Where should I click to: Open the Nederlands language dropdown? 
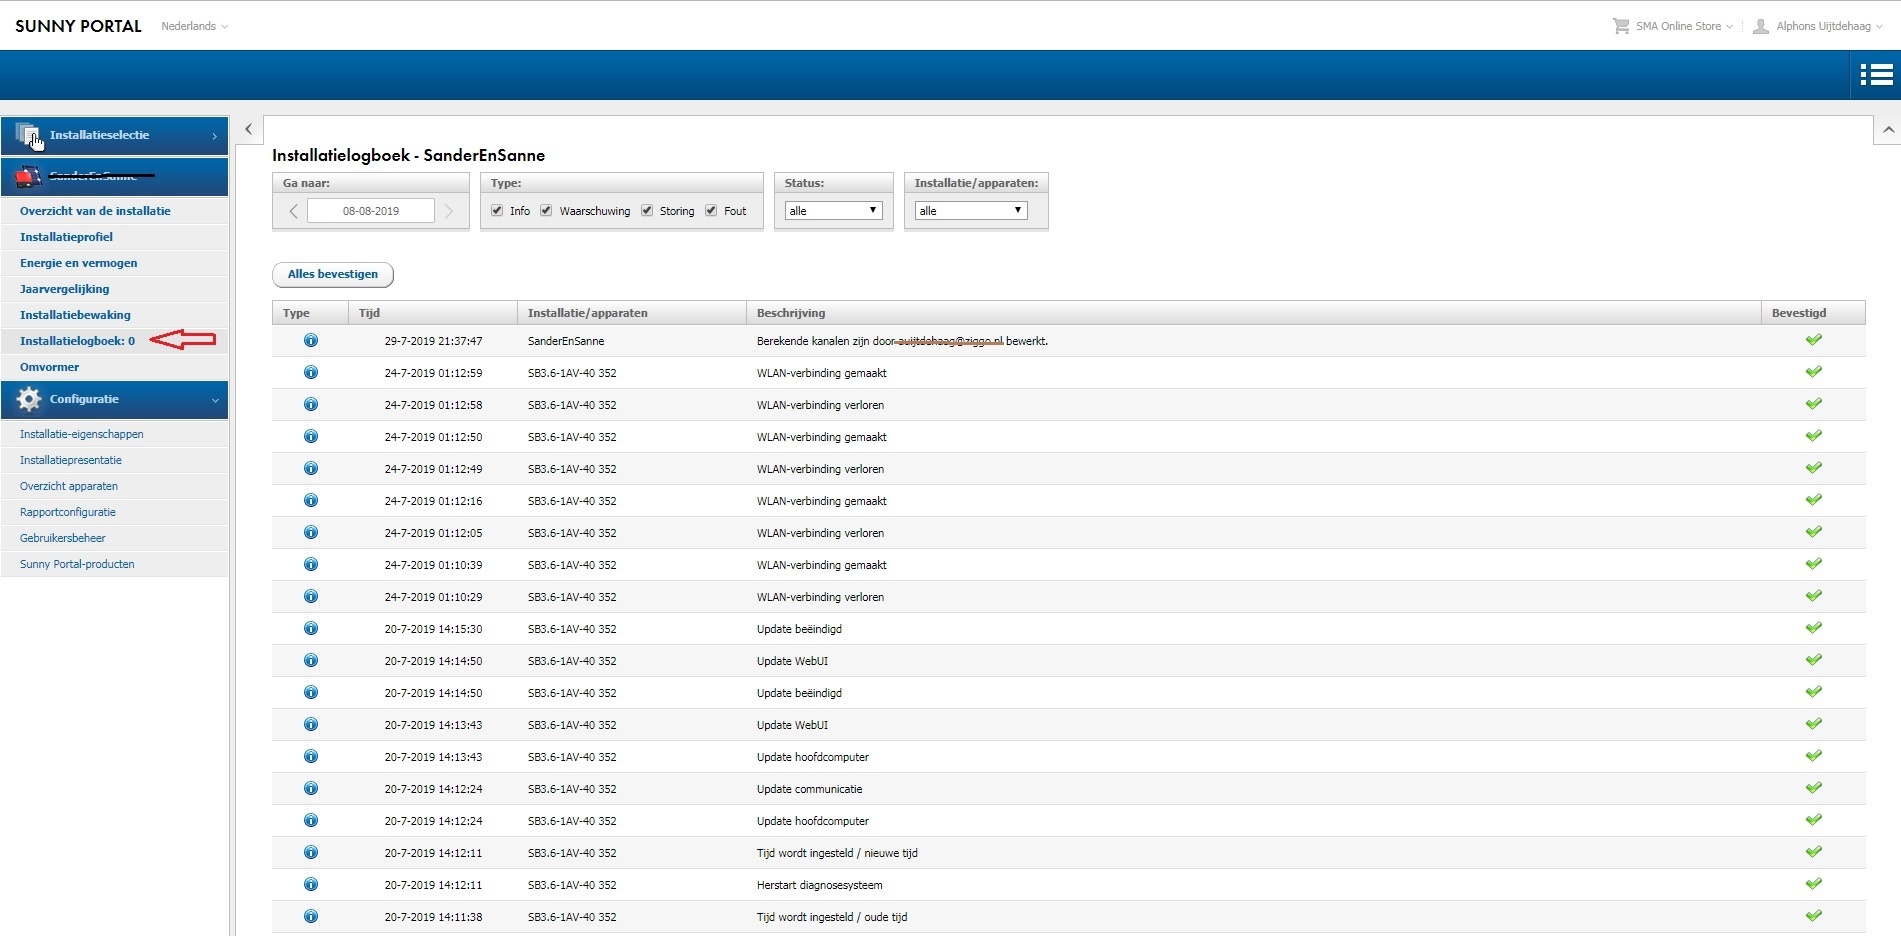[x=195, y=26]
